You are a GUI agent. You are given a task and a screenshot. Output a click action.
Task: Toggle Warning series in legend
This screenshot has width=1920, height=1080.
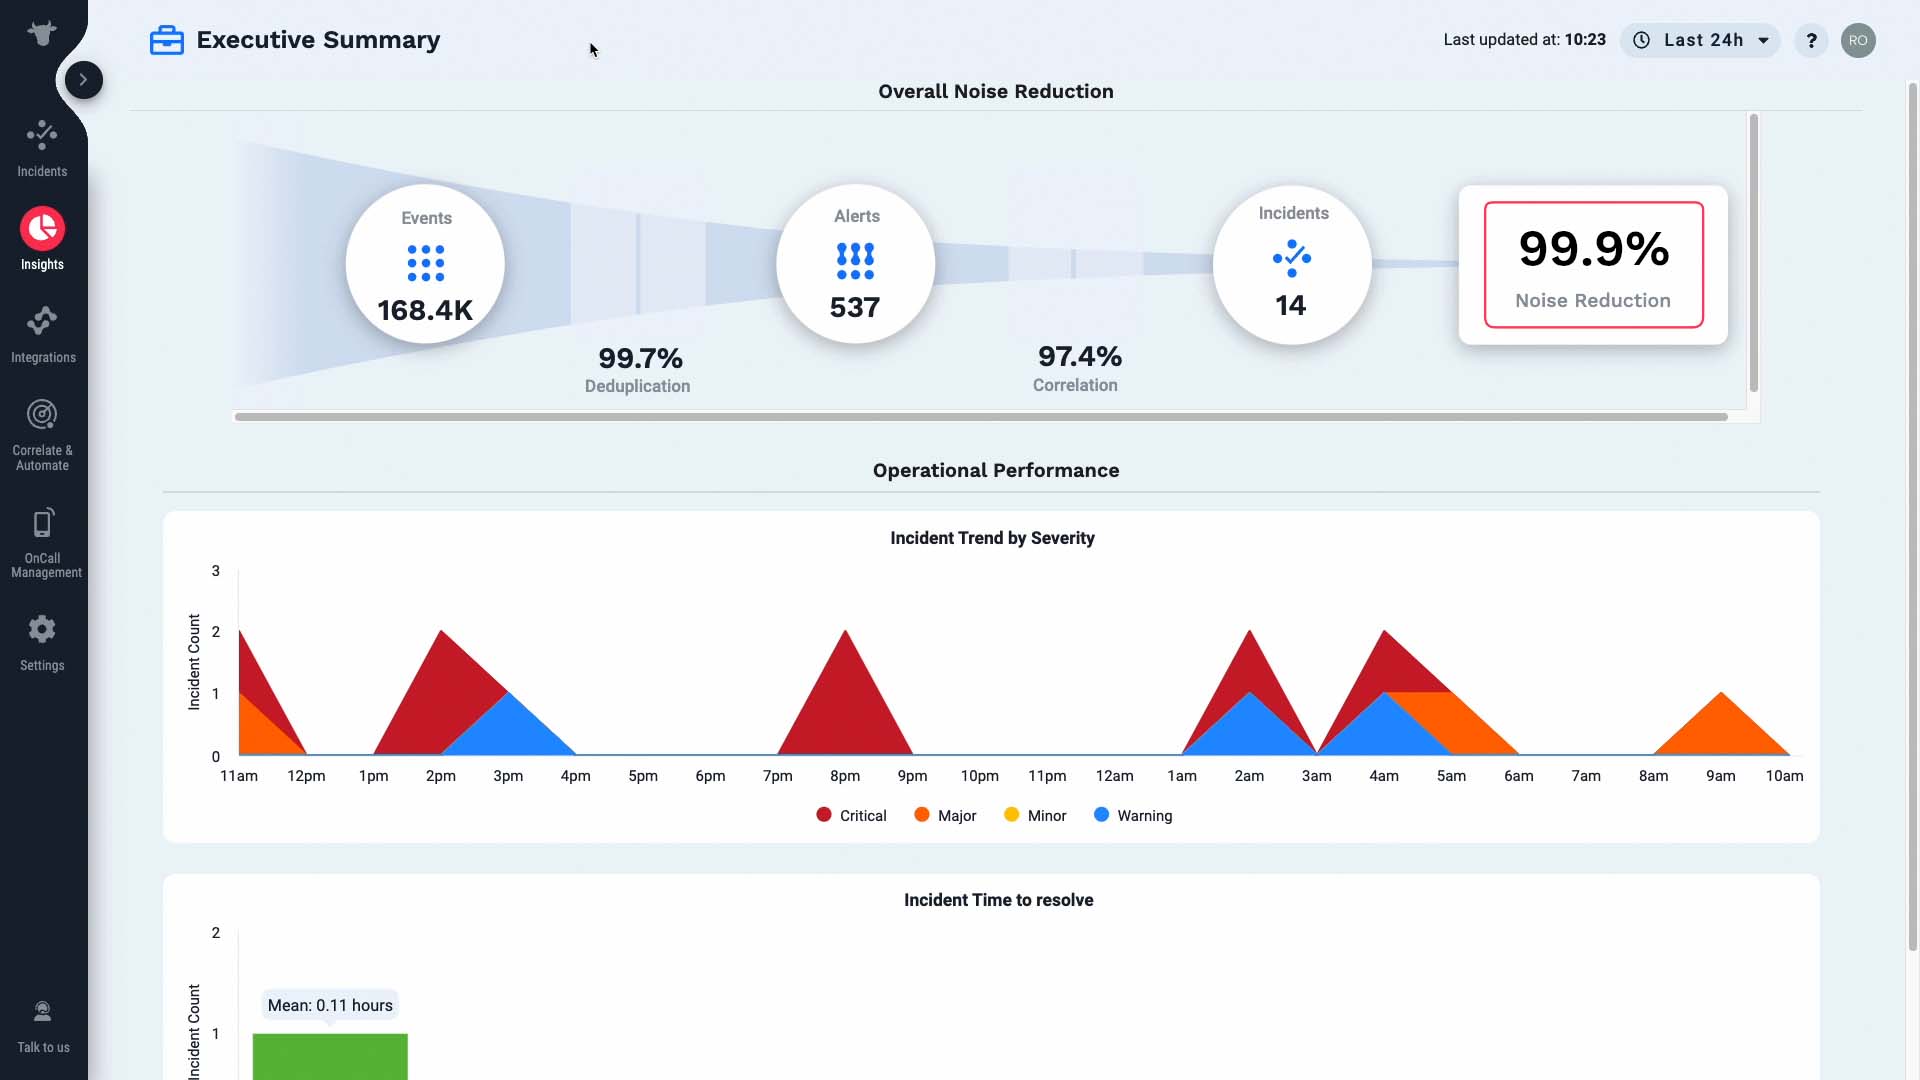click(x=1133, y=815)
